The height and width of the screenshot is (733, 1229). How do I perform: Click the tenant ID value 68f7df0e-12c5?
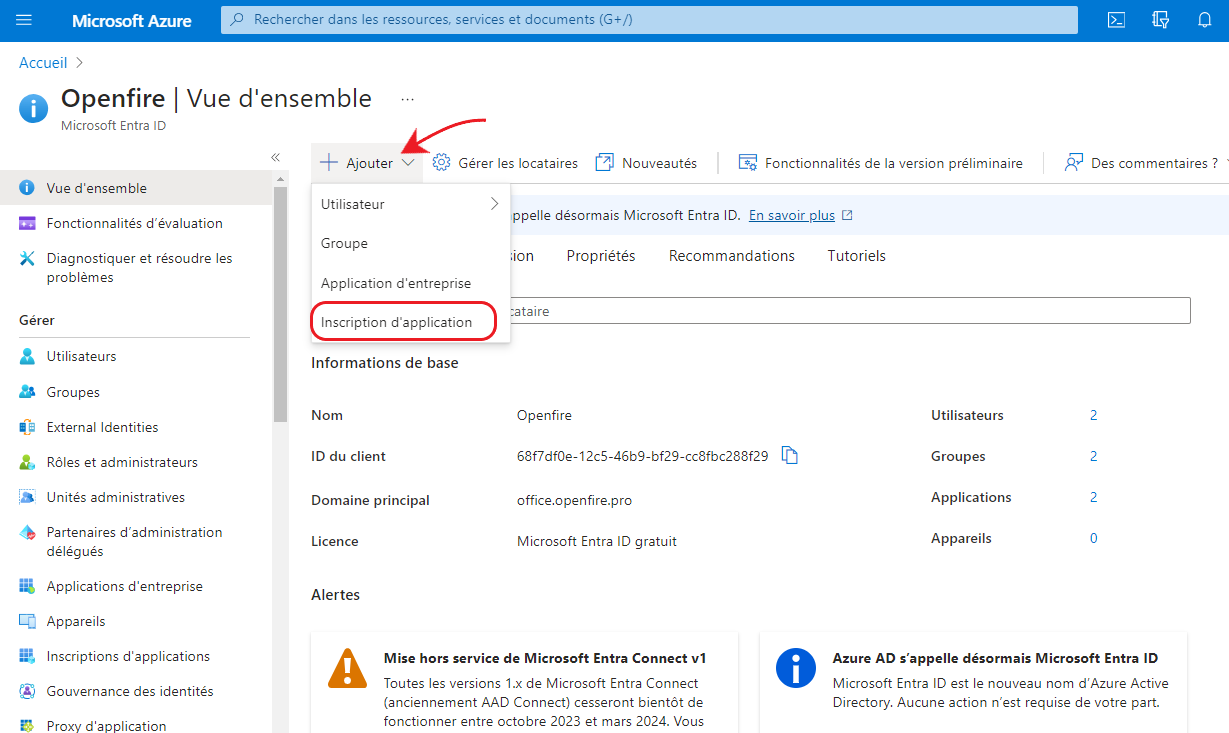tap(642, 456)
